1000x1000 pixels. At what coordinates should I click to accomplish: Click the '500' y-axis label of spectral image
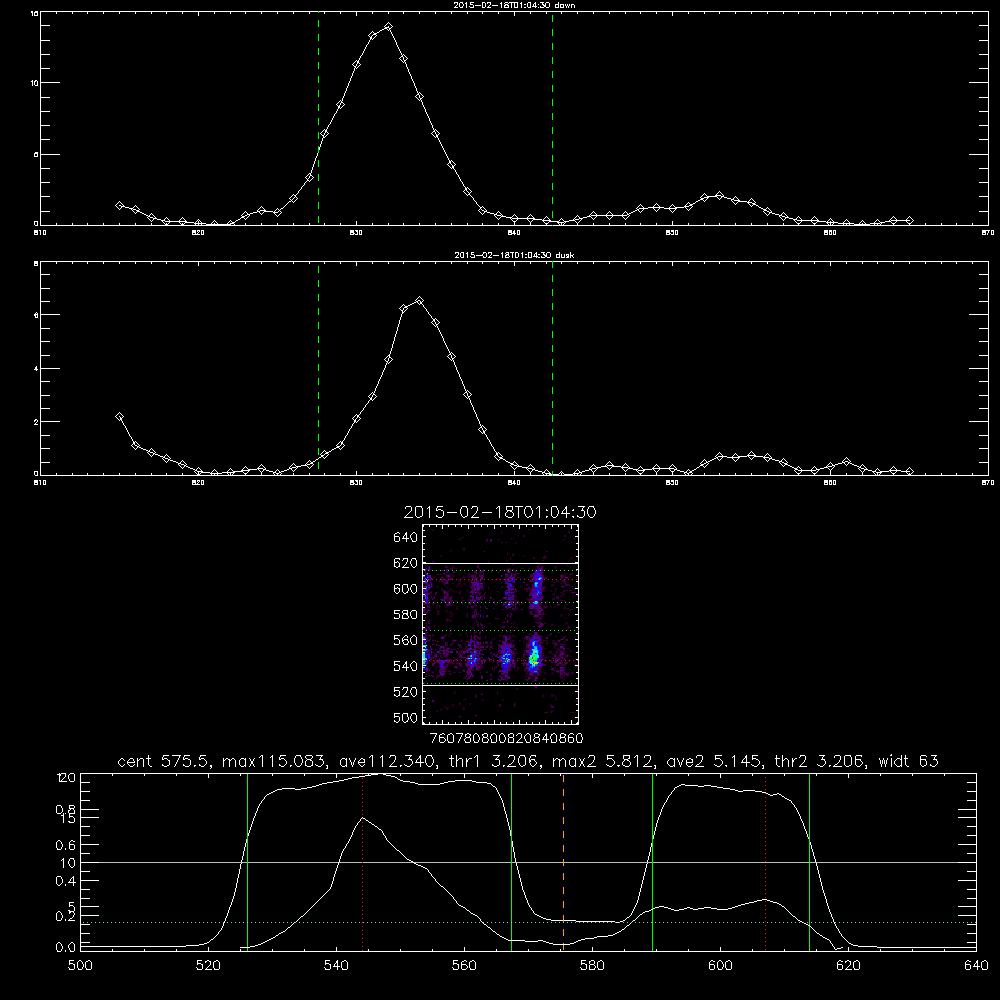(405, 717)
